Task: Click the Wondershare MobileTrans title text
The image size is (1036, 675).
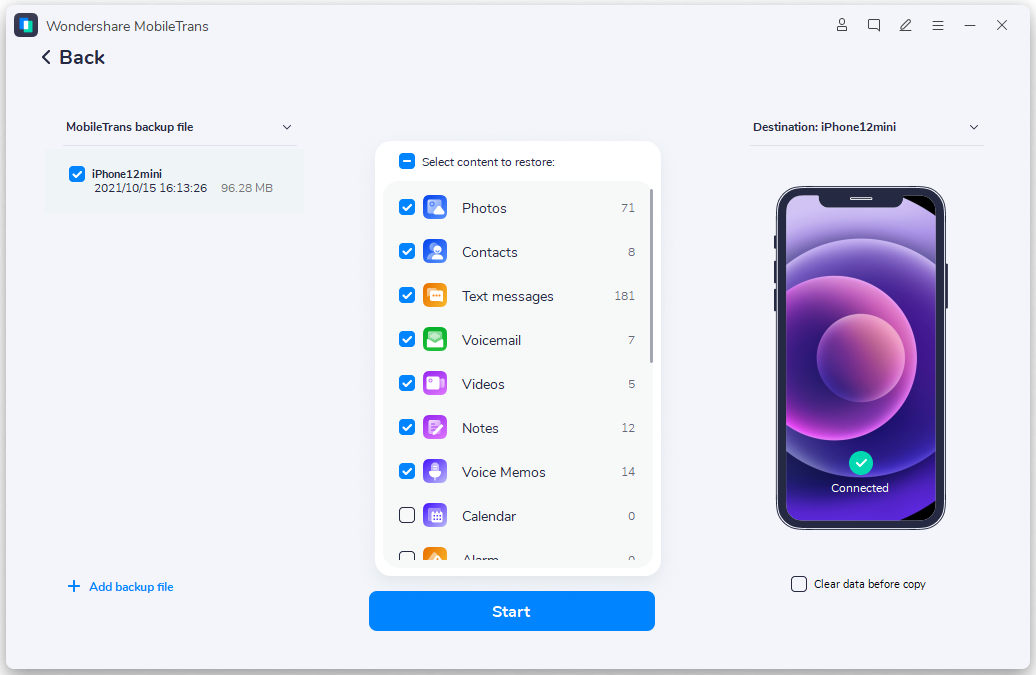Action: click(x=128, y=26)
